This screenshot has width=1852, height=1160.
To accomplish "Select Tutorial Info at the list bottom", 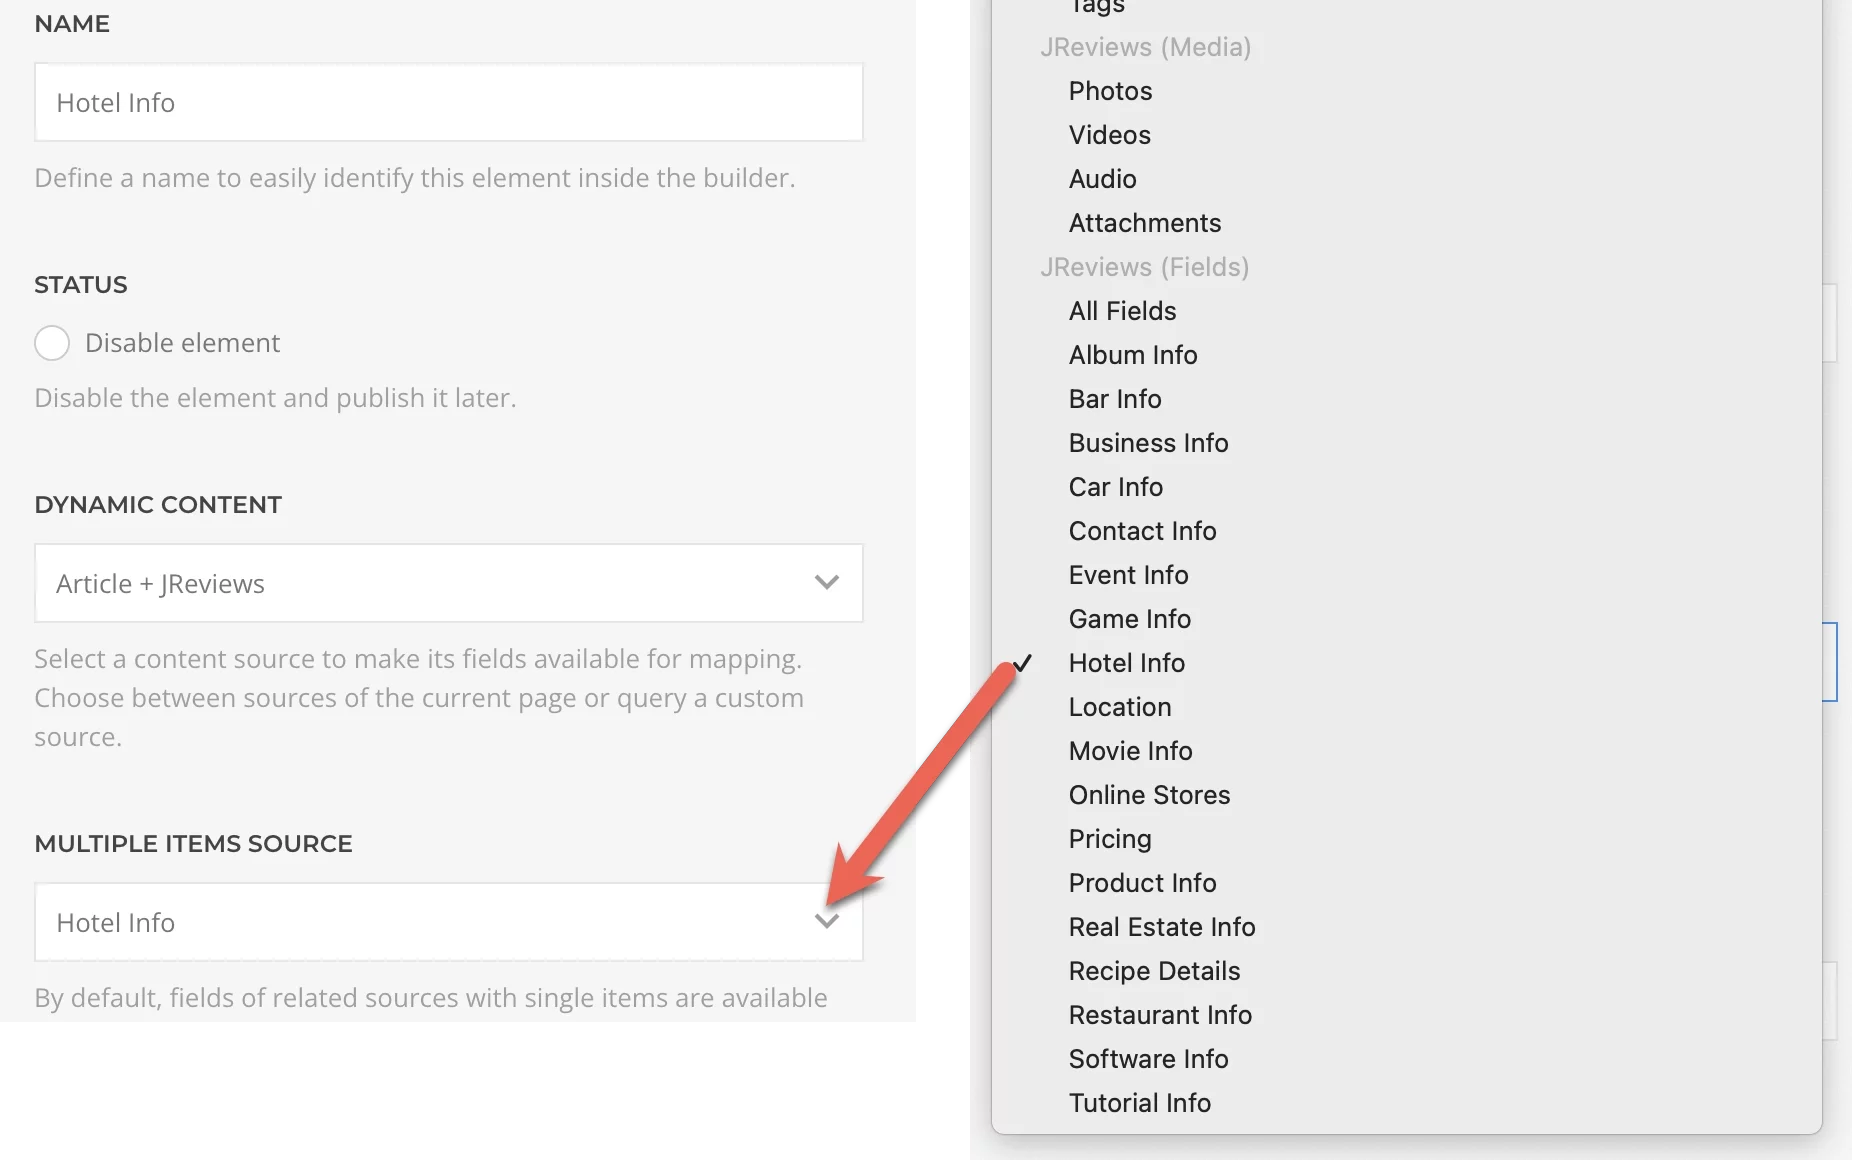I will click(1139, 1103).
